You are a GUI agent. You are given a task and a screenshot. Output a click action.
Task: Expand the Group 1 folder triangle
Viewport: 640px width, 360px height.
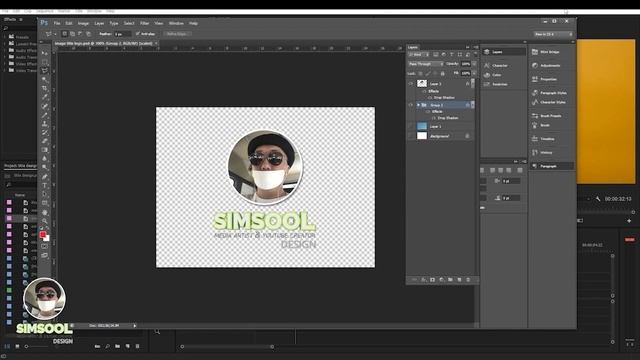tap(418, 105)
